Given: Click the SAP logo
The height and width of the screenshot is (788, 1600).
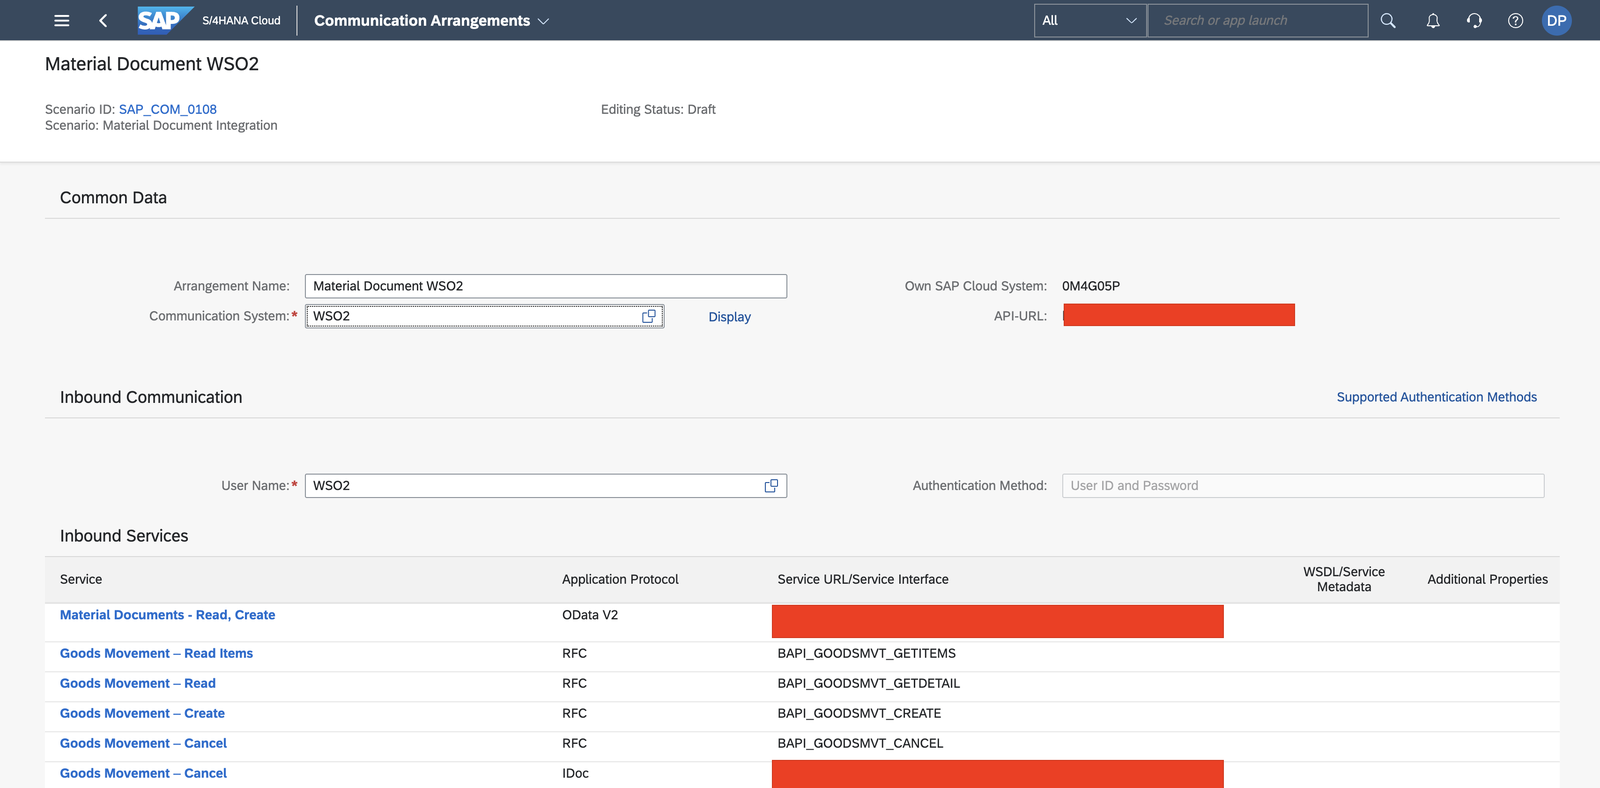Looking at the screenshot, I should tap(165, 20).
